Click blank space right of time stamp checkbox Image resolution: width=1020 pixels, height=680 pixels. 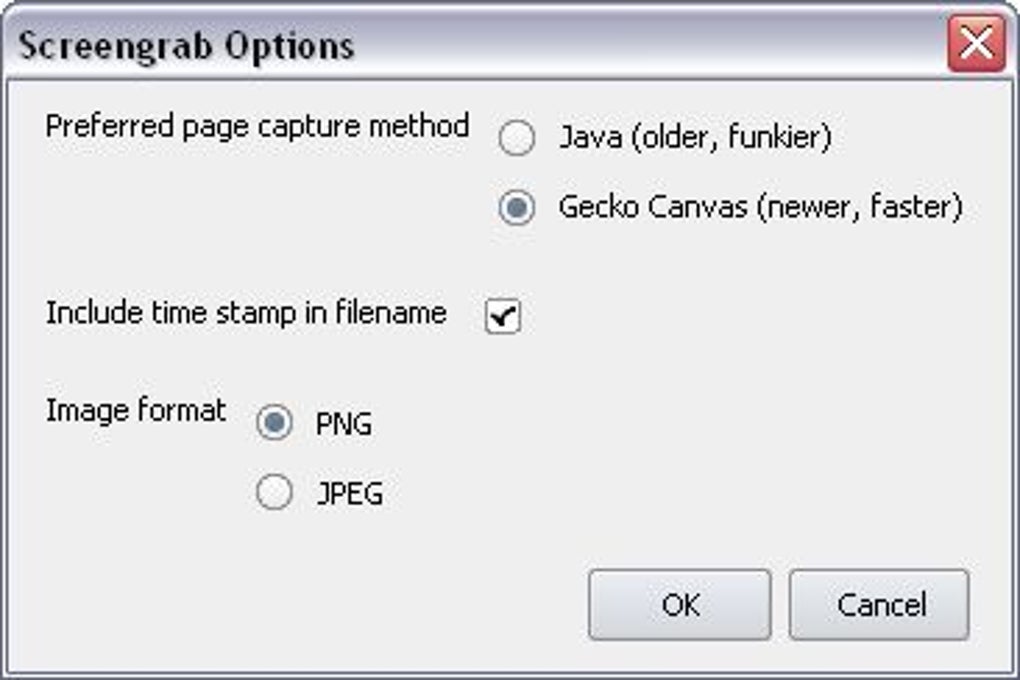click(x=750, y=316)
